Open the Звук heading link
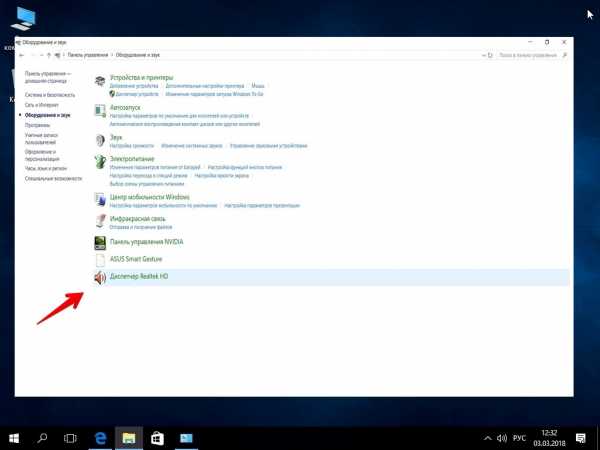This screenshot has height=450, width=600. (x=116, y=137)
